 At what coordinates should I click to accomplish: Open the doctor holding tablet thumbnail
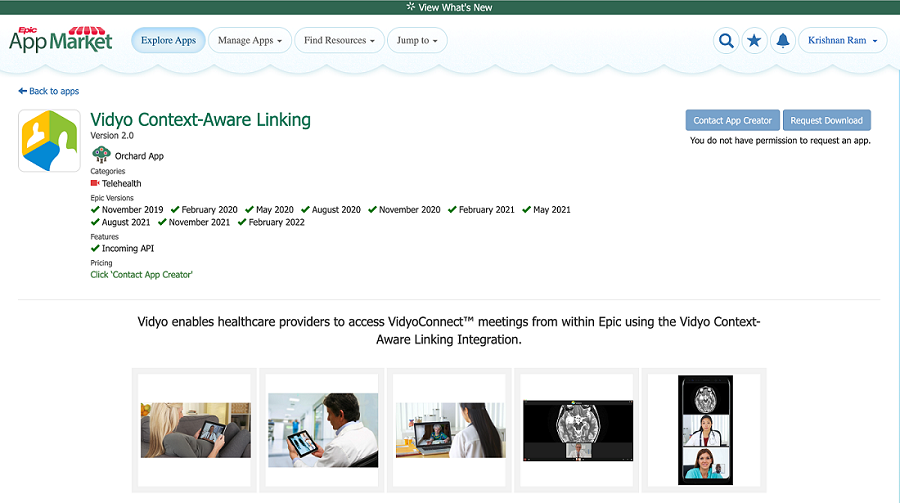point(323,430)
